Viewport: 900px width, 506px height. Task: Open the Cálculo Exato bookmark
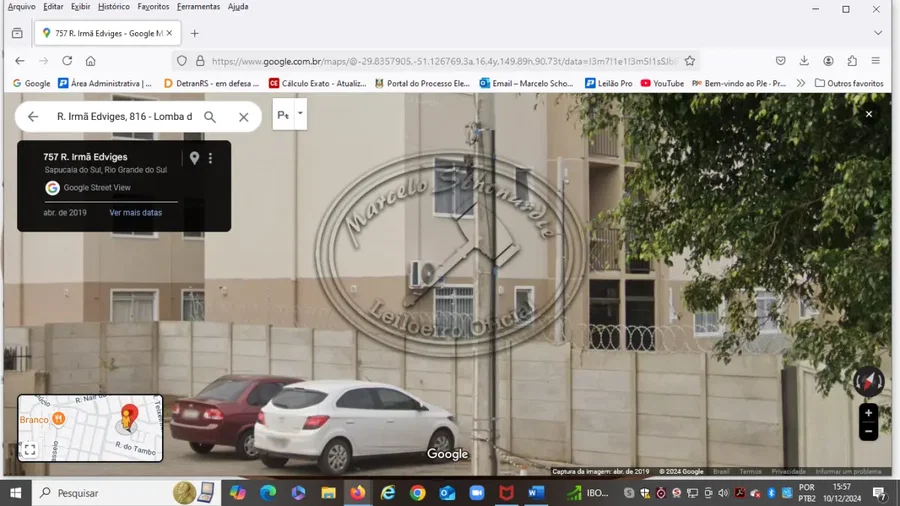(x=317, y=83)
